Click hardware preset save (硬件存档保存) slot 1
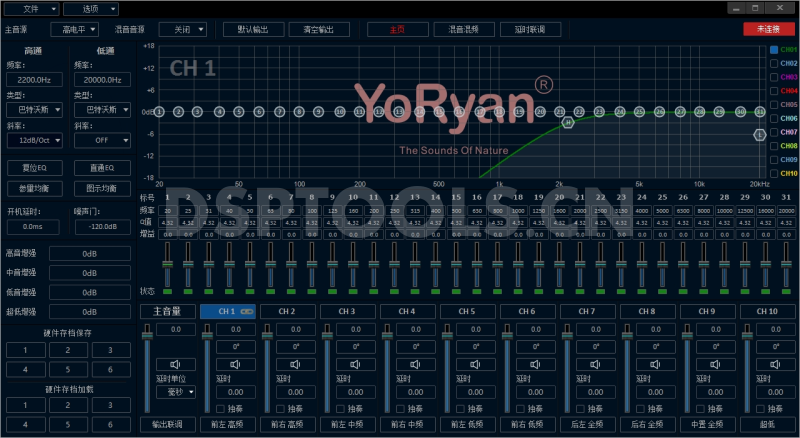Image resolution: width=800 pixels, height=438 pixels. point(26,350)
